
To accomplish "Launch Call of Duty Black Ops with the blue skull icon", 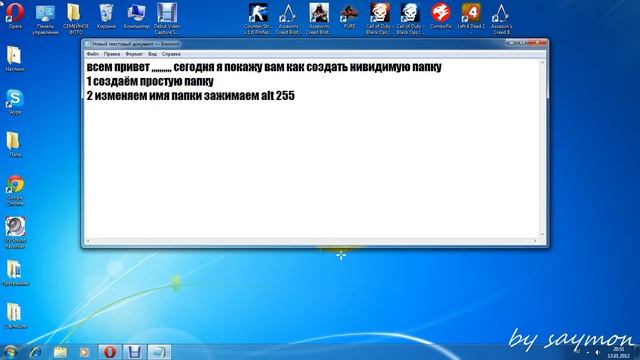I will tap(410, 19).
